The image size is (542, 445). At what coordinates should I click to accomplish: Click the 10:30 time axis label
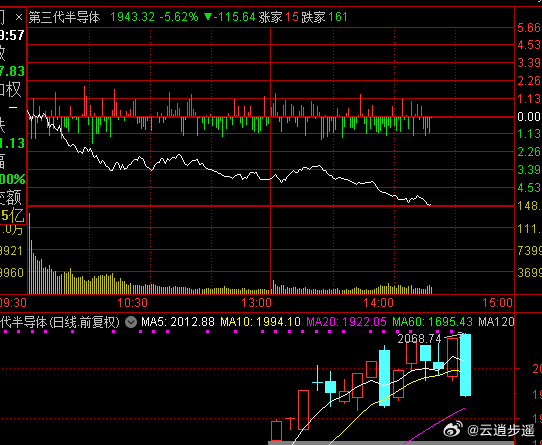coord(132,303)
